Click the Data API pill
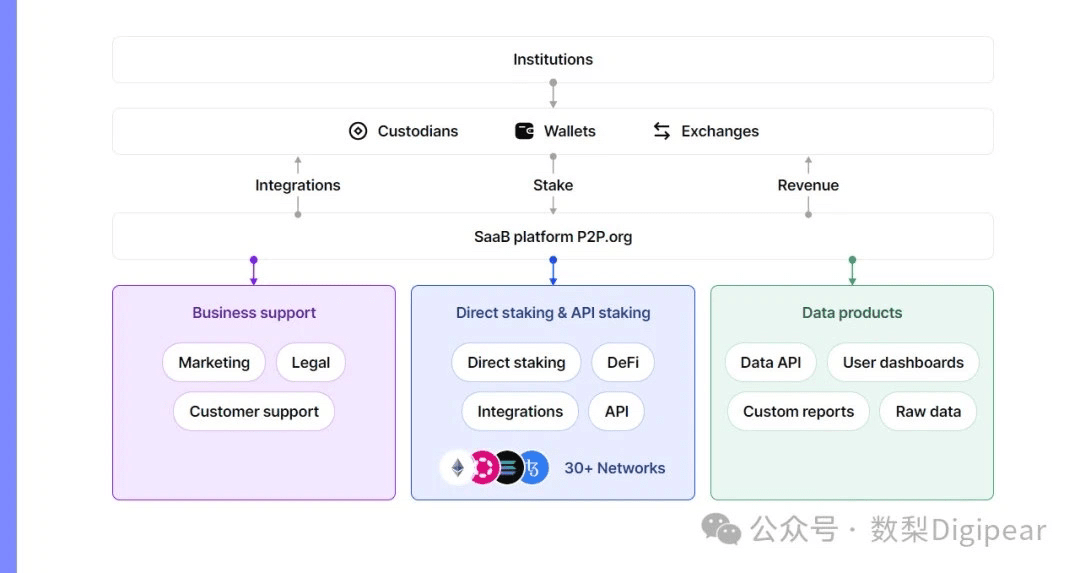 771,362
